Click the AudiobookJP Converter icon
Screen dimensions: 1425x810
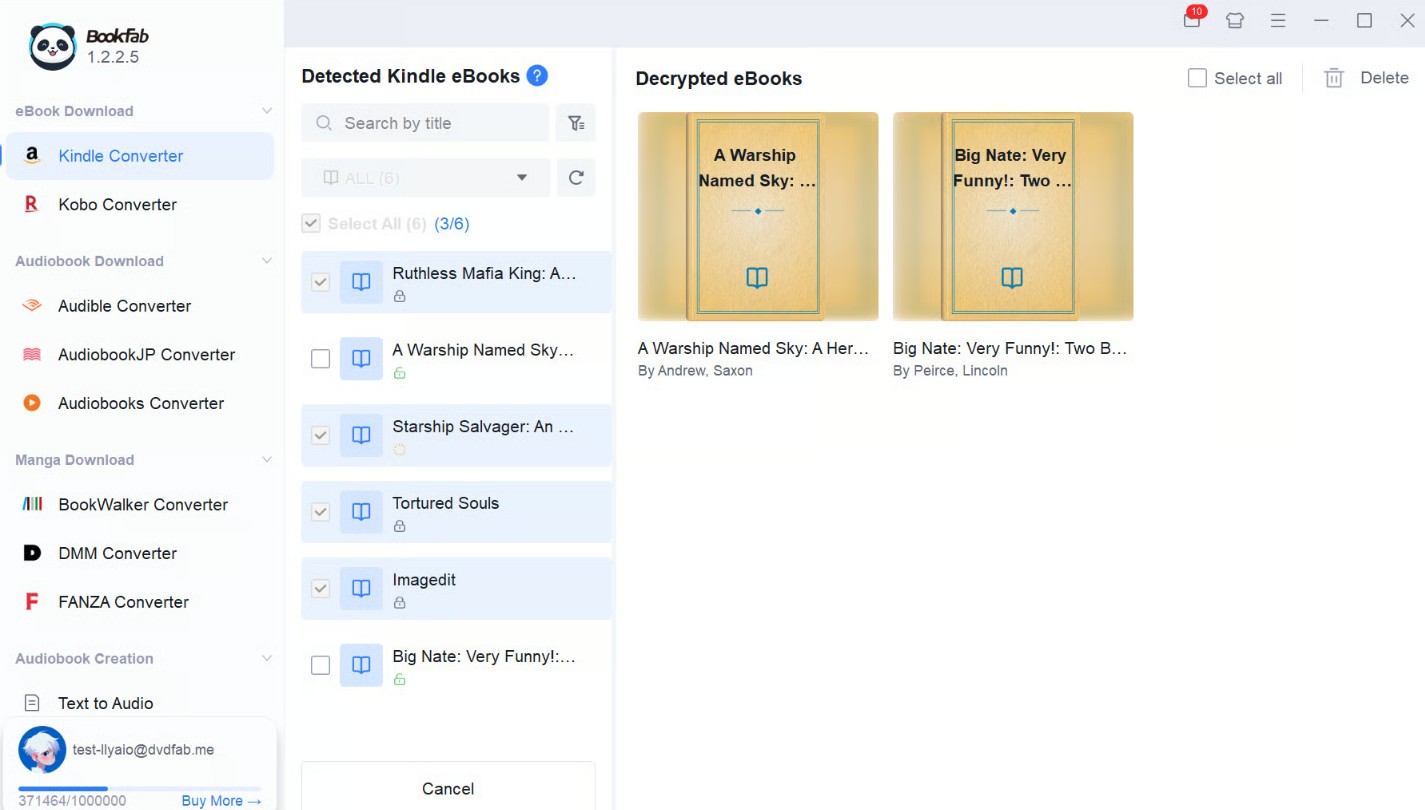(32, 355)
